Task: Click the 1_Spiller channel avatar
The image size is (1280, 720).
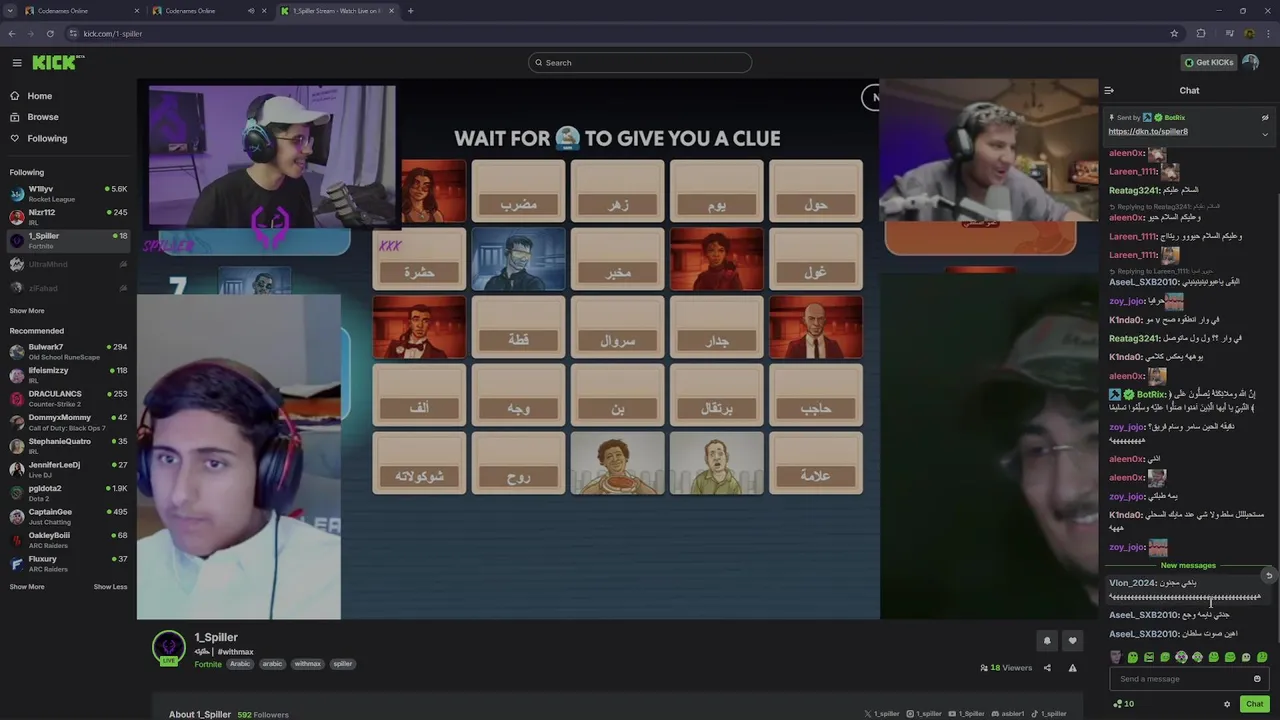Action: pos(168,647)
